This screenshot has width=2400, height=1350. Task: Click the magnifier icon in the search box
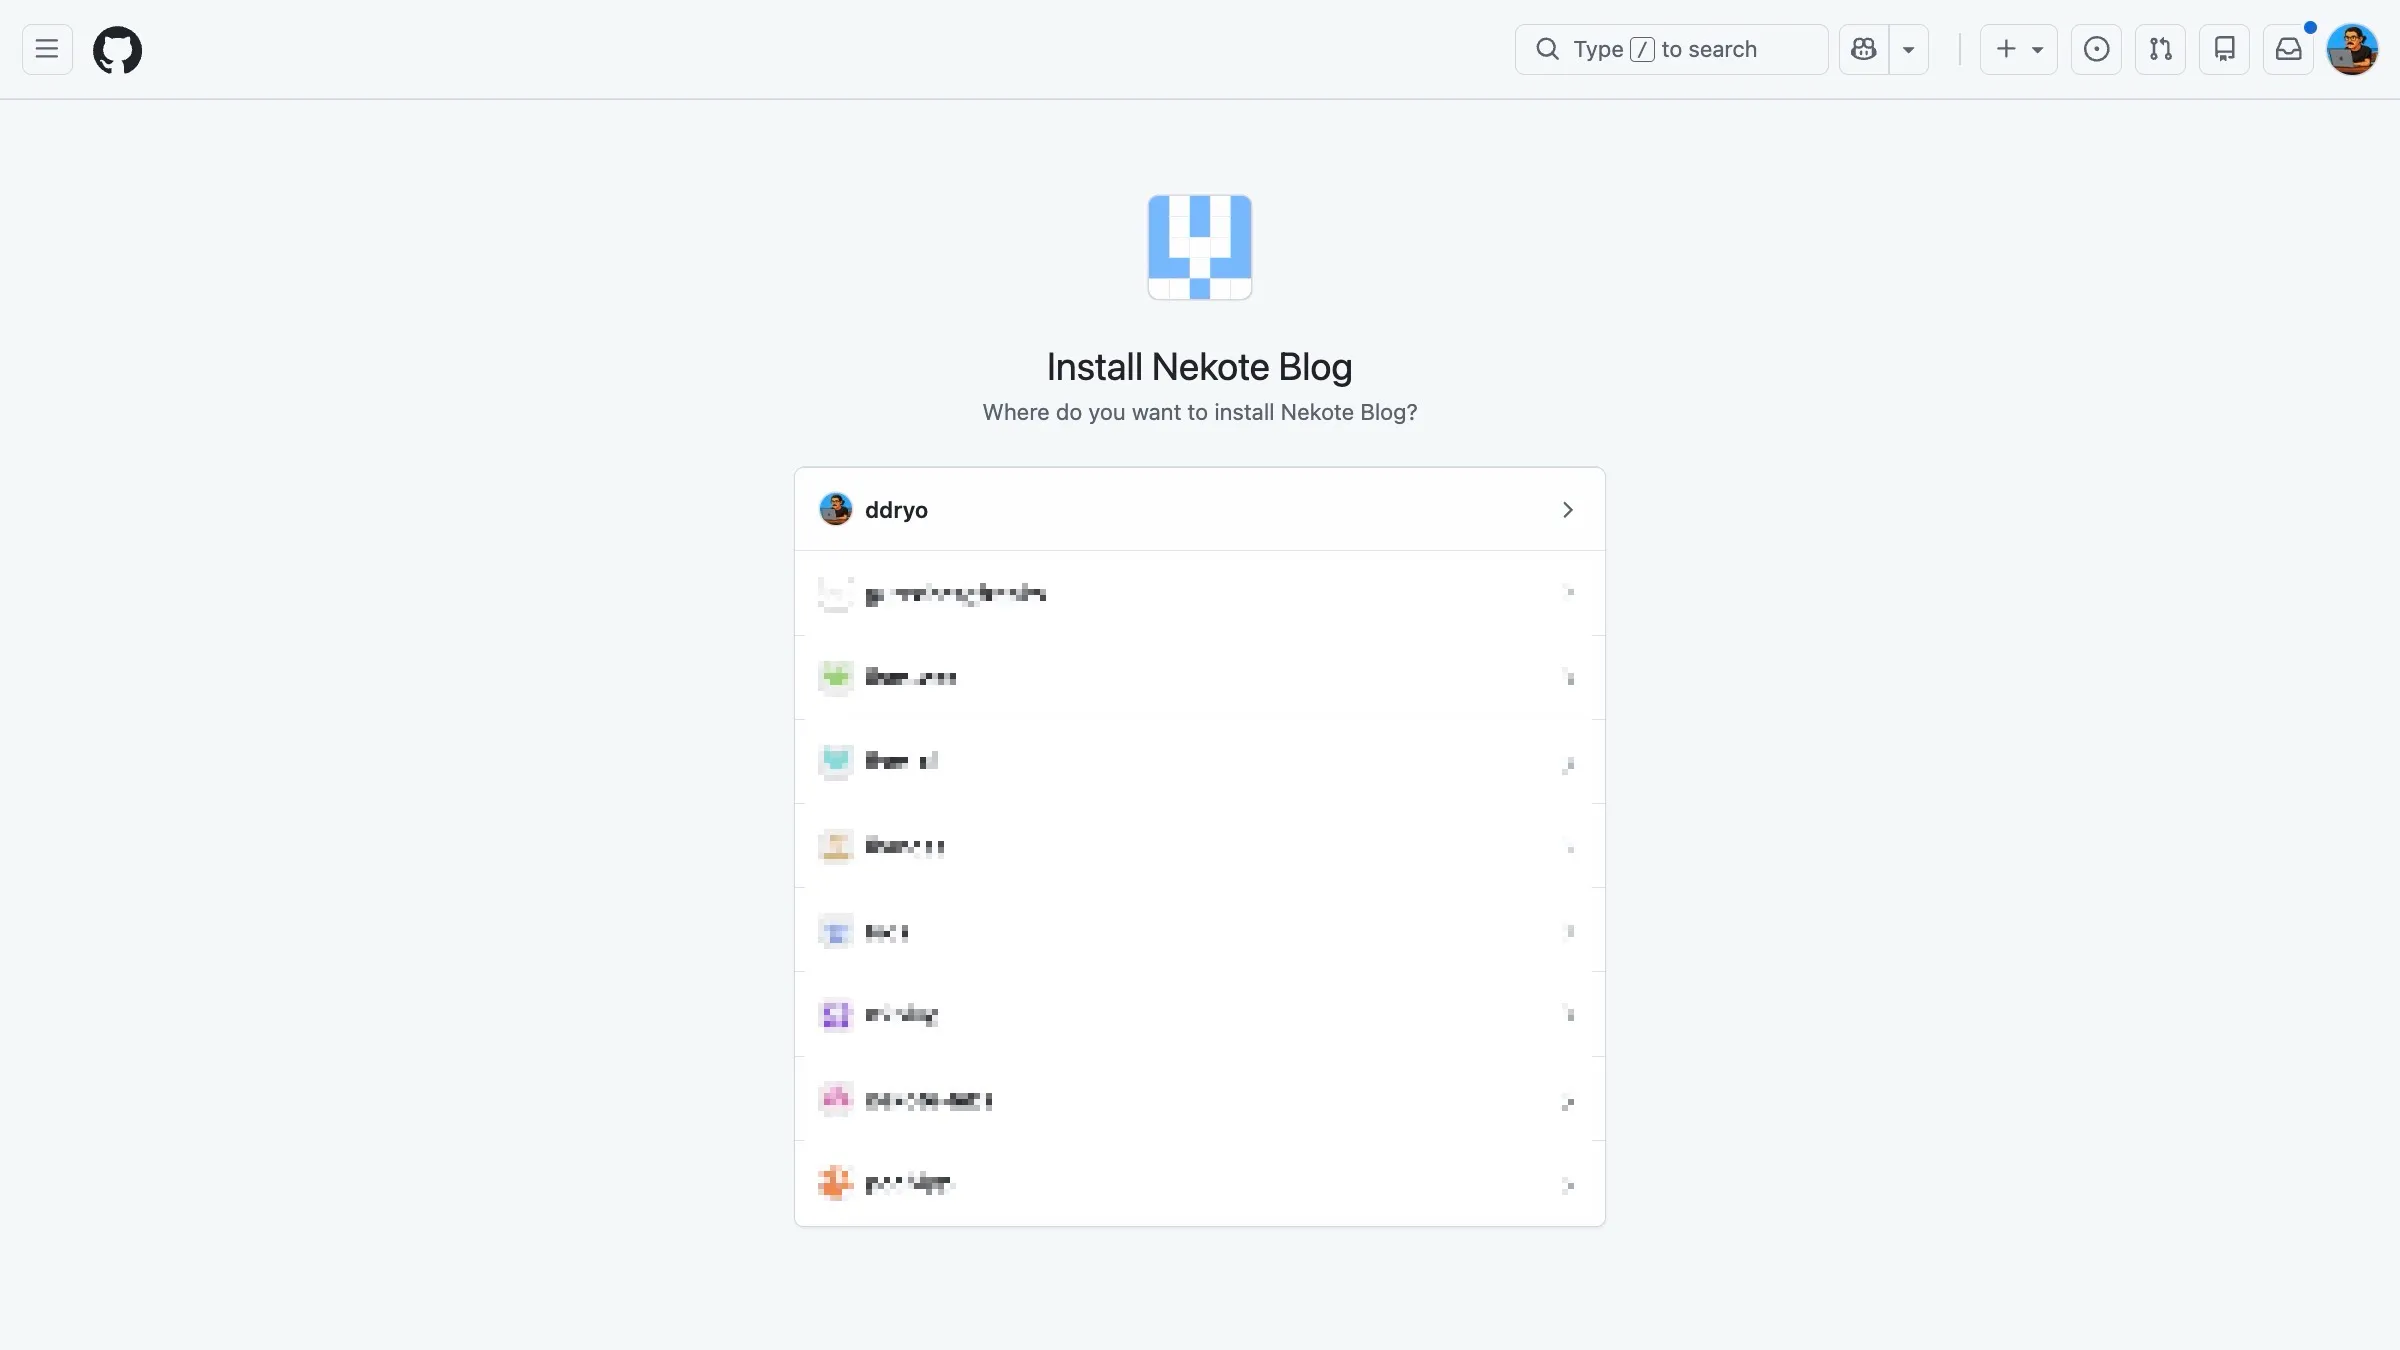point(1547,49)
